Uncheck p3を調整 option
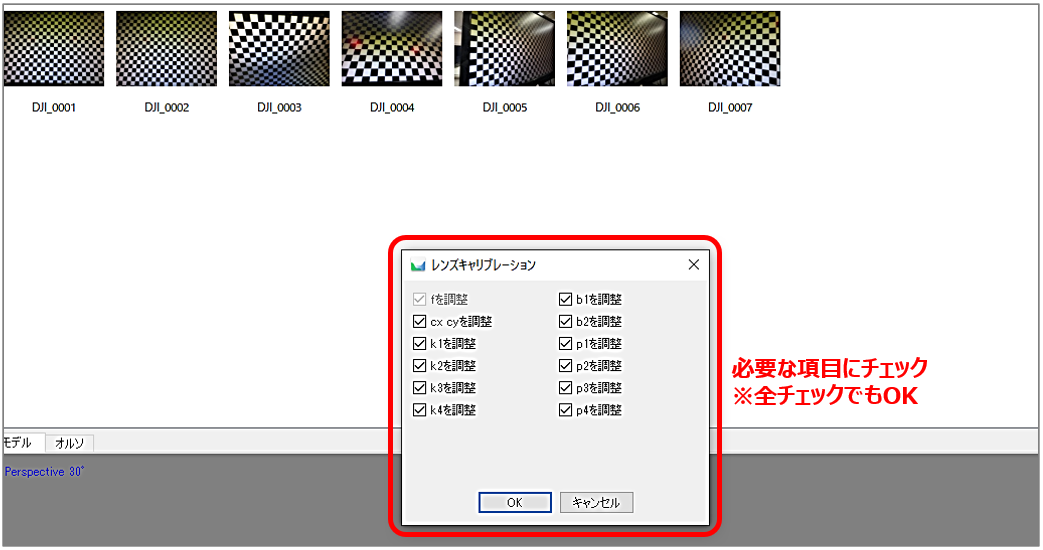 tap(565, 388)
